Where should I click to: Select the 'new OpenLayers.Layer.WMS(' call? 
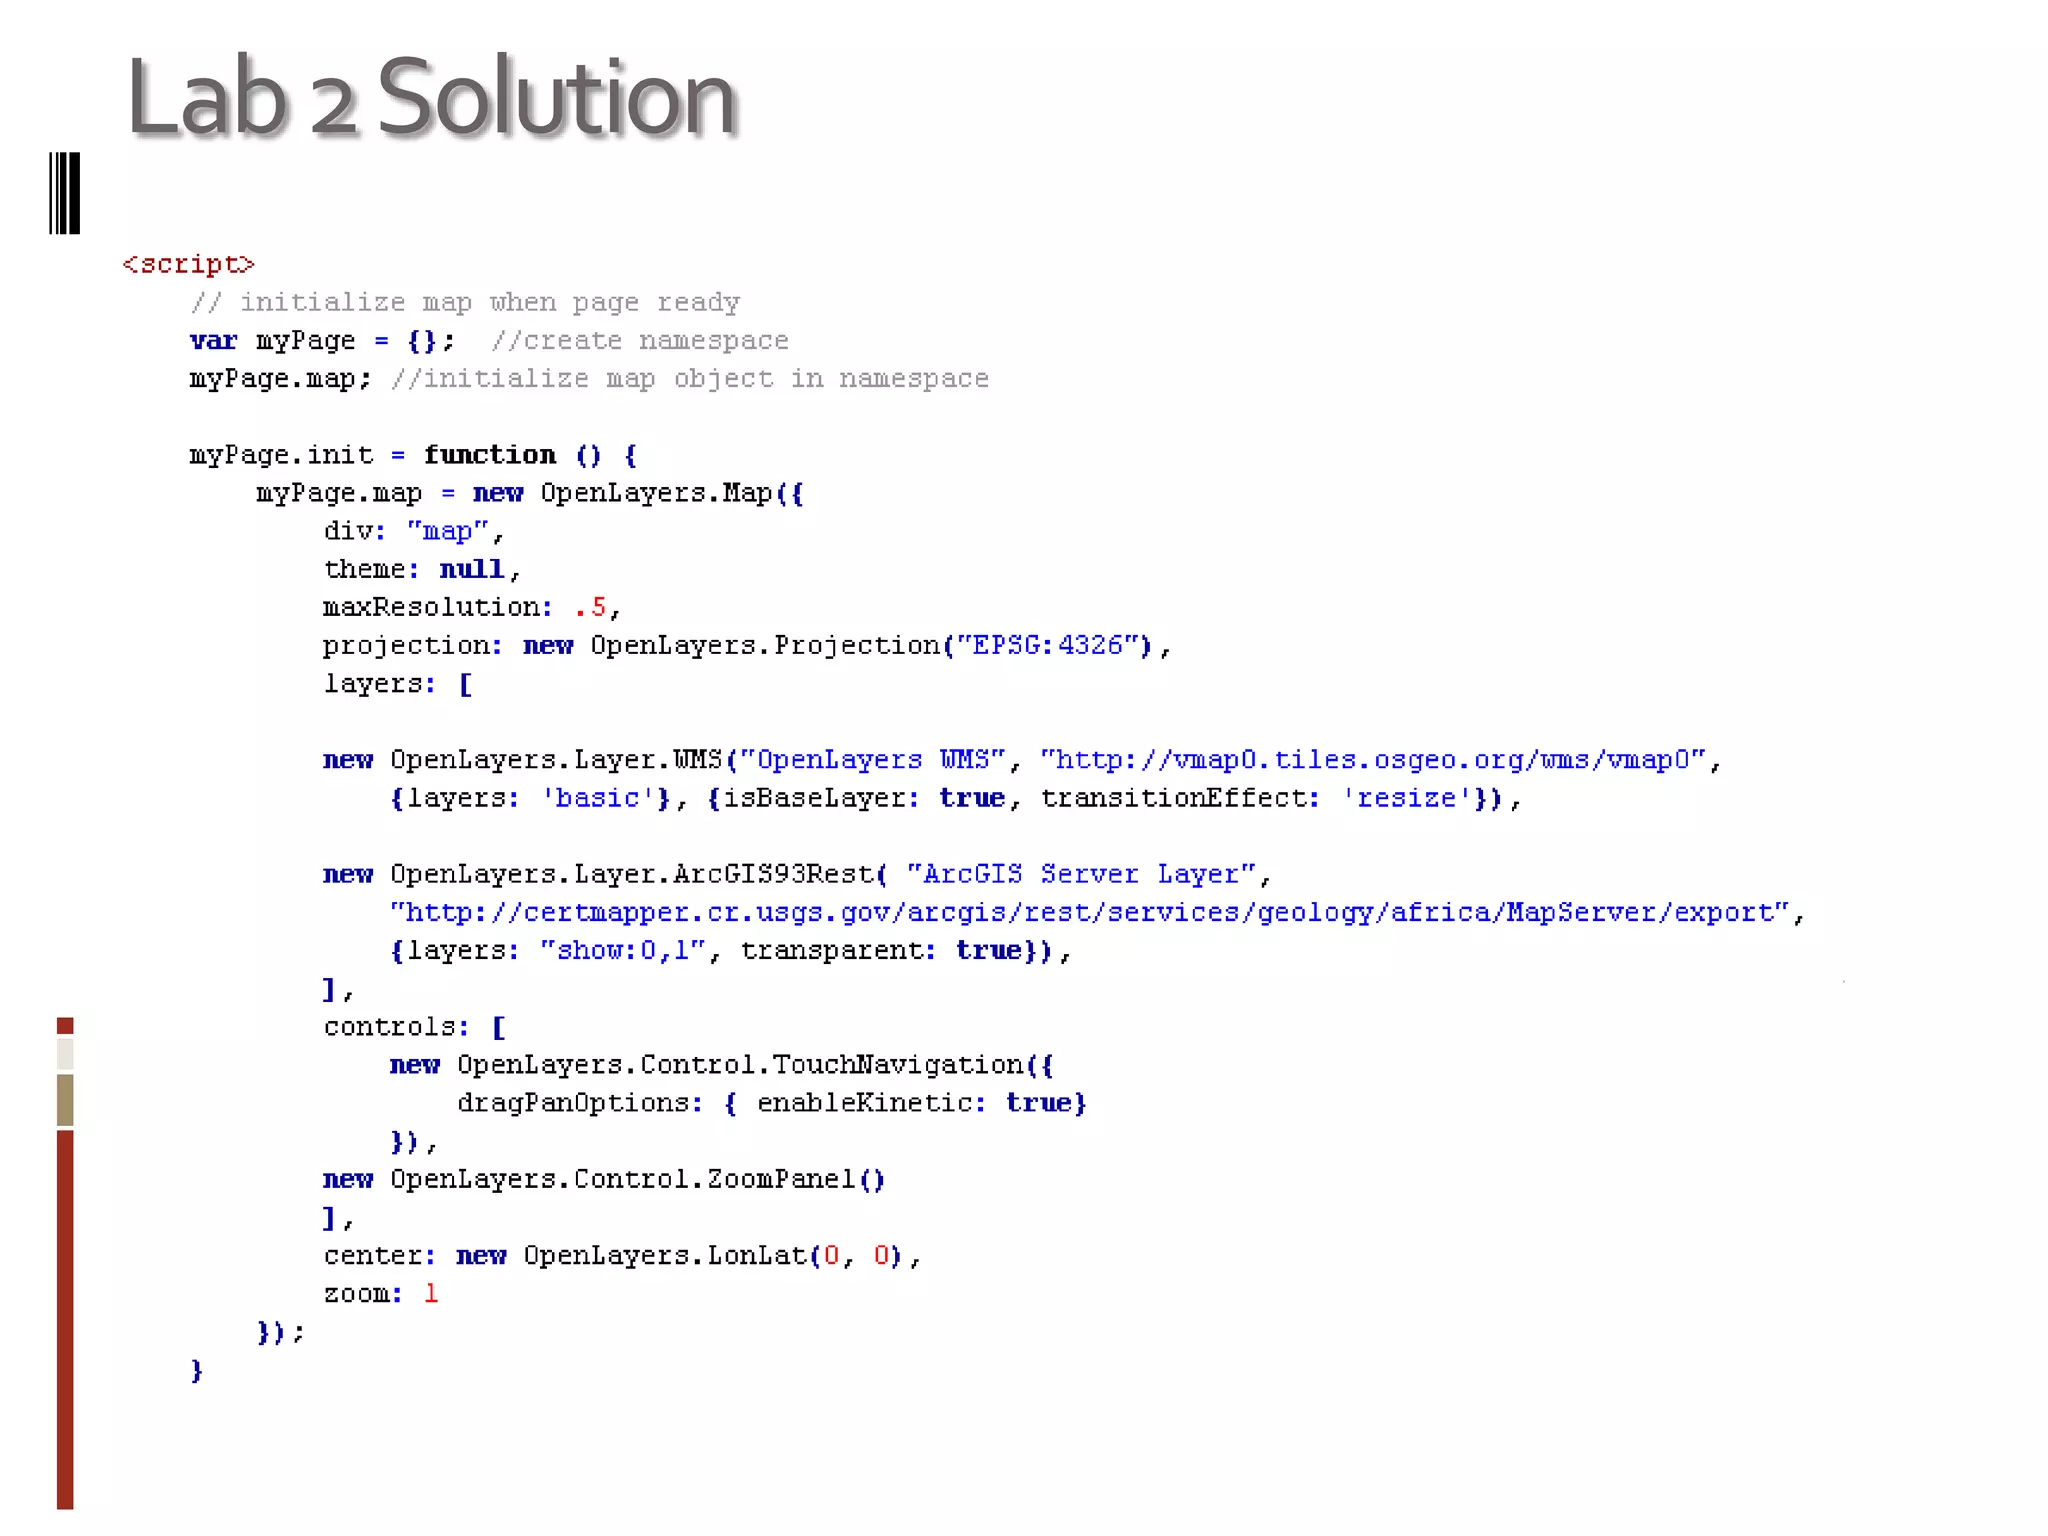[x=530, y=760]
